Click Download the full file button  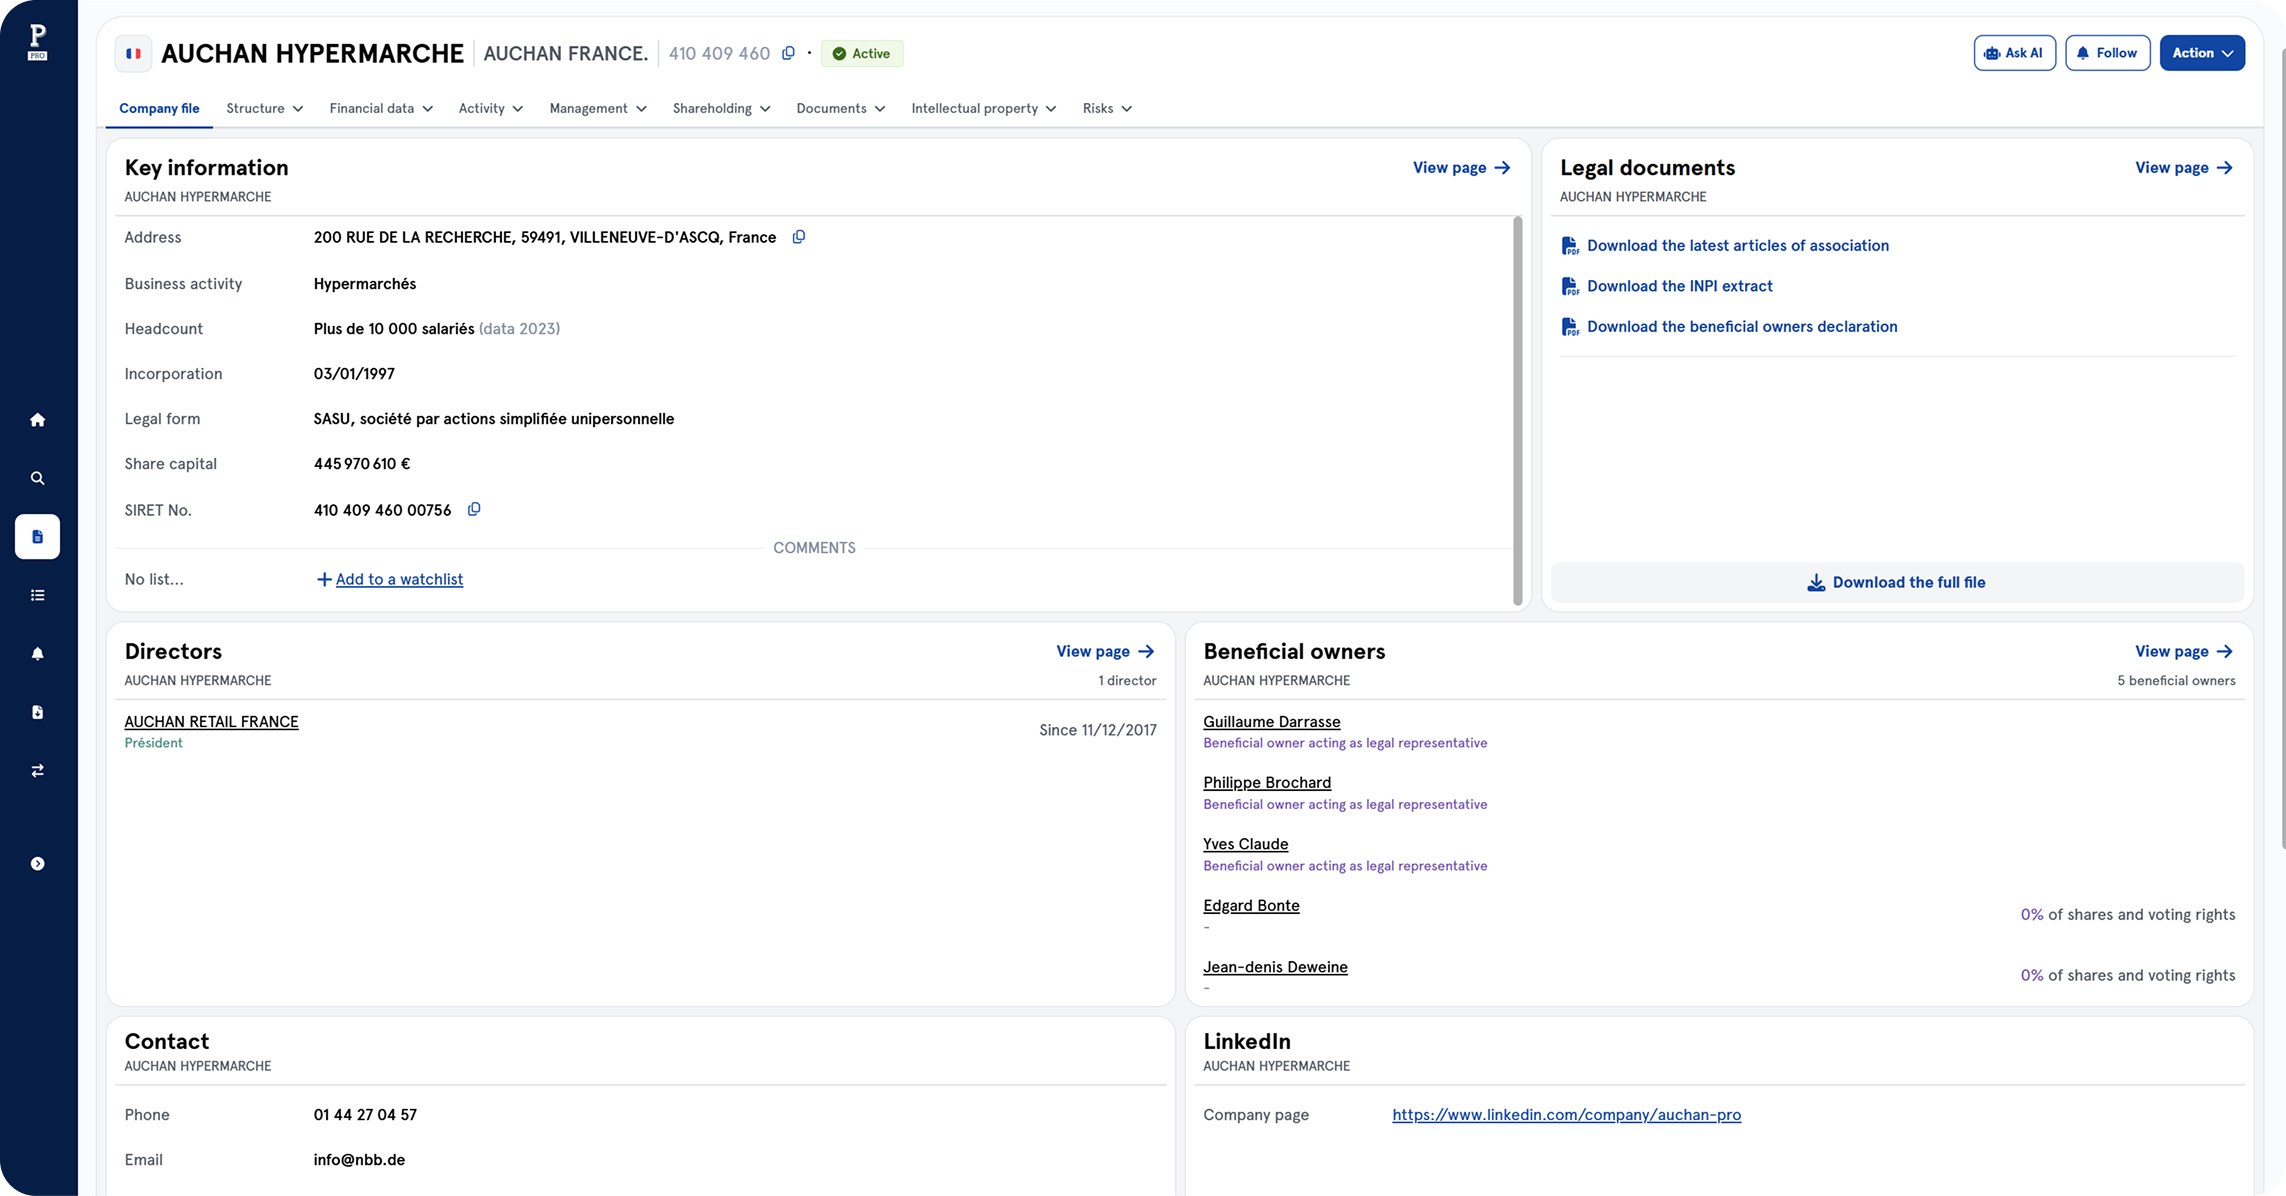(1897, 582)
